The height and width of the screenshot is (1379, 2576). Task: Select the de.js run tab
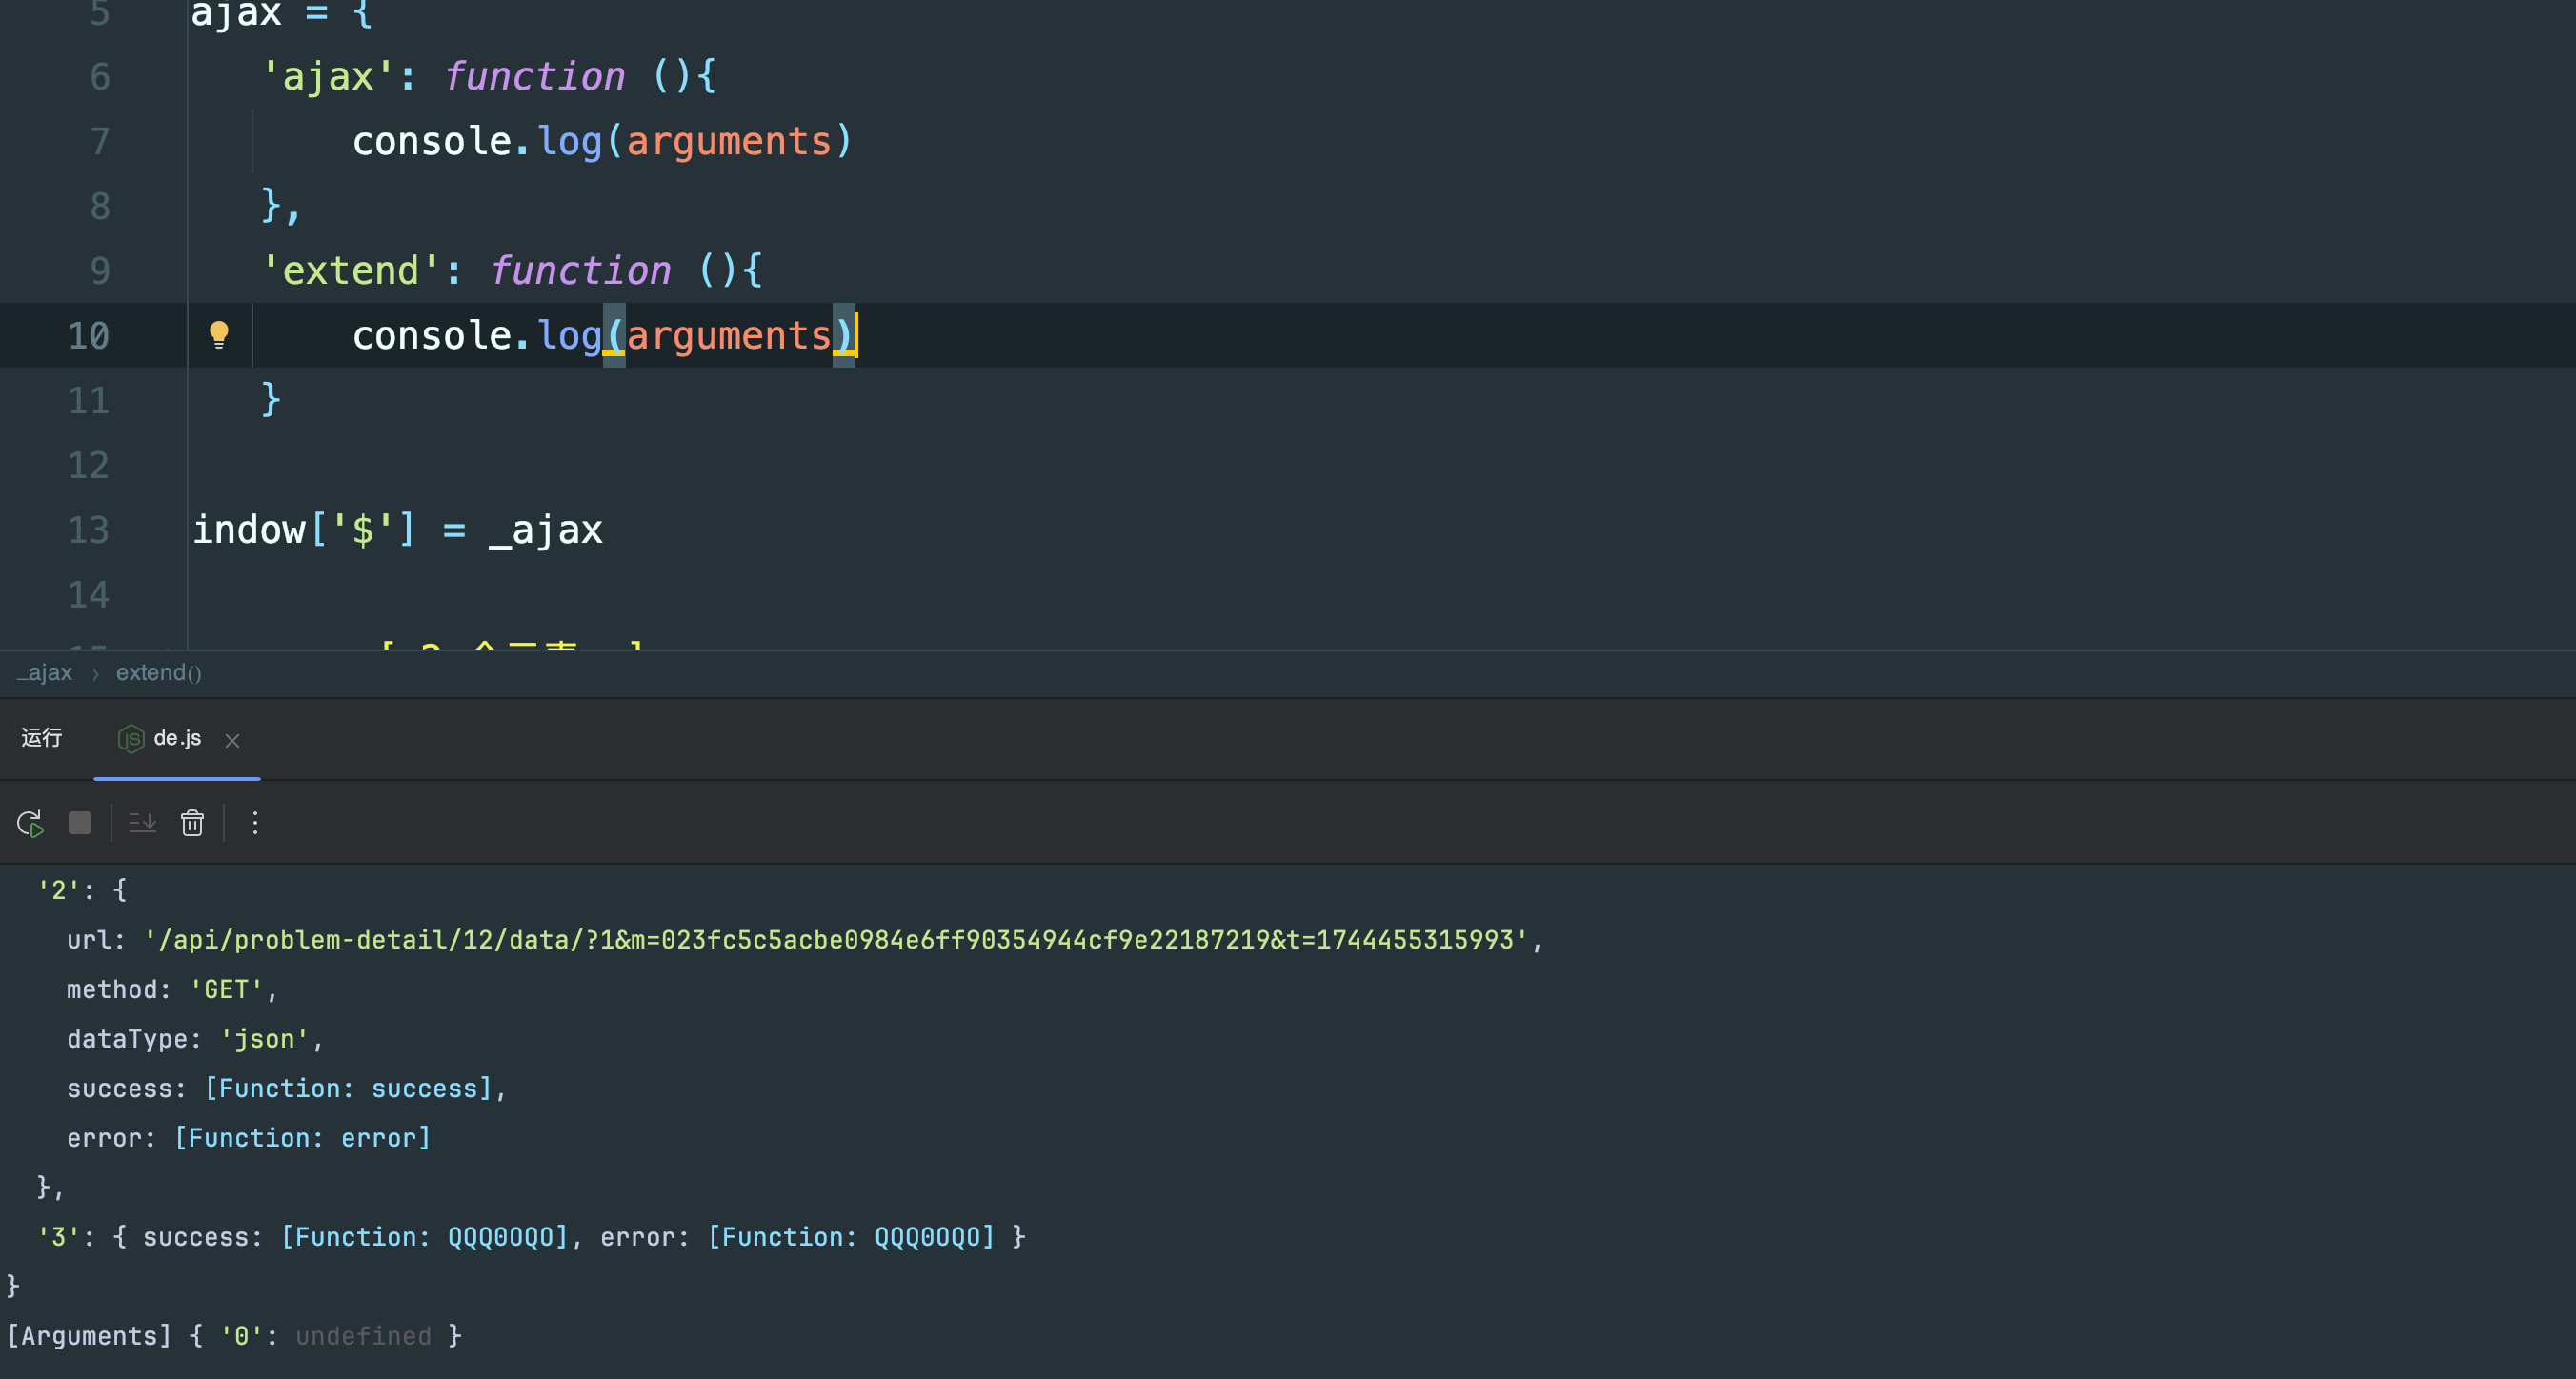coord(177,738)
